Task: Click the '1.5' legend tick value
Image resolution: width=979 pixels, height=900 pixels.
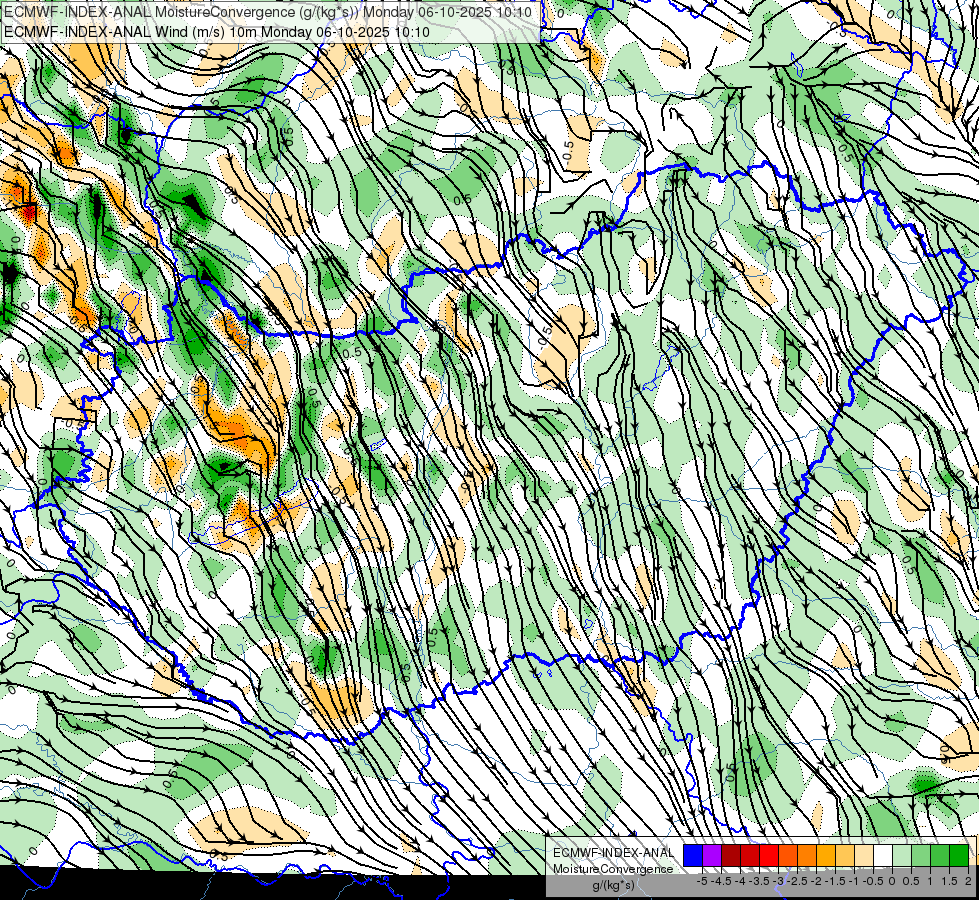Action: click(x=949, y=881)
